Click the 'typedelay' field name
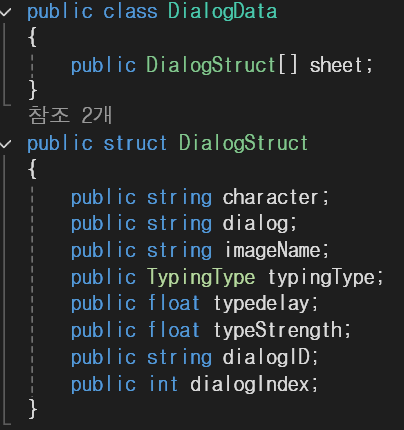 [262, 304]
